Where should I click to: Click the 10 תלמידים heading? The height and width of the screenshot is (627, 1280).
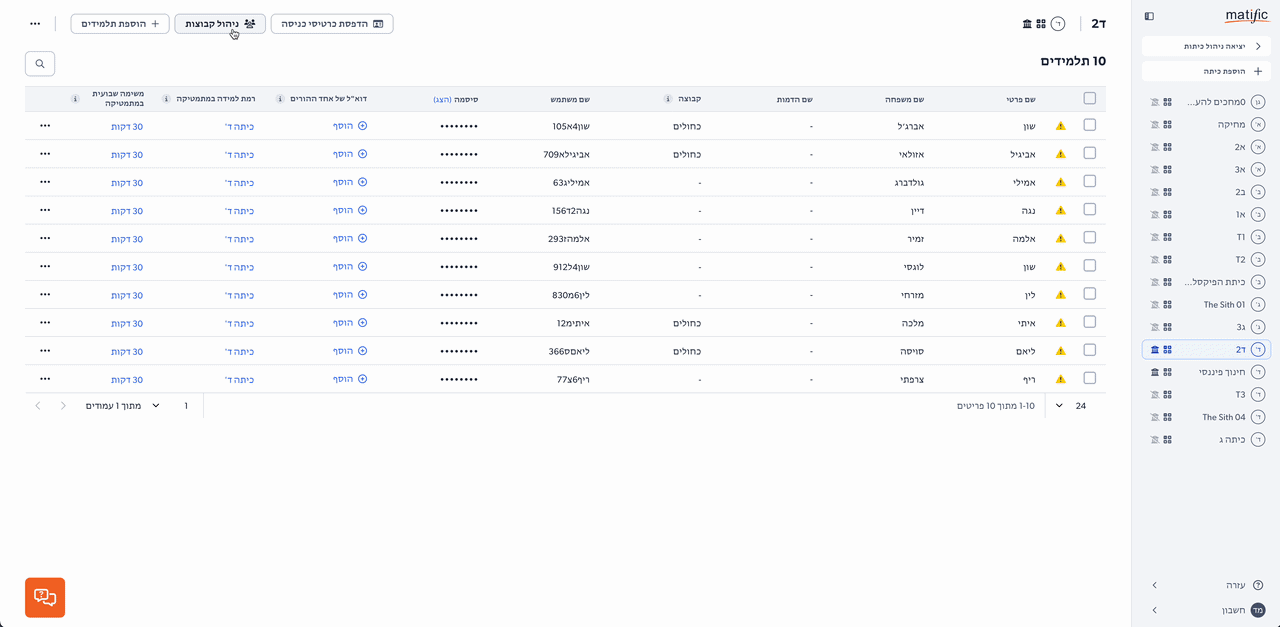(x=1073, y=61)
